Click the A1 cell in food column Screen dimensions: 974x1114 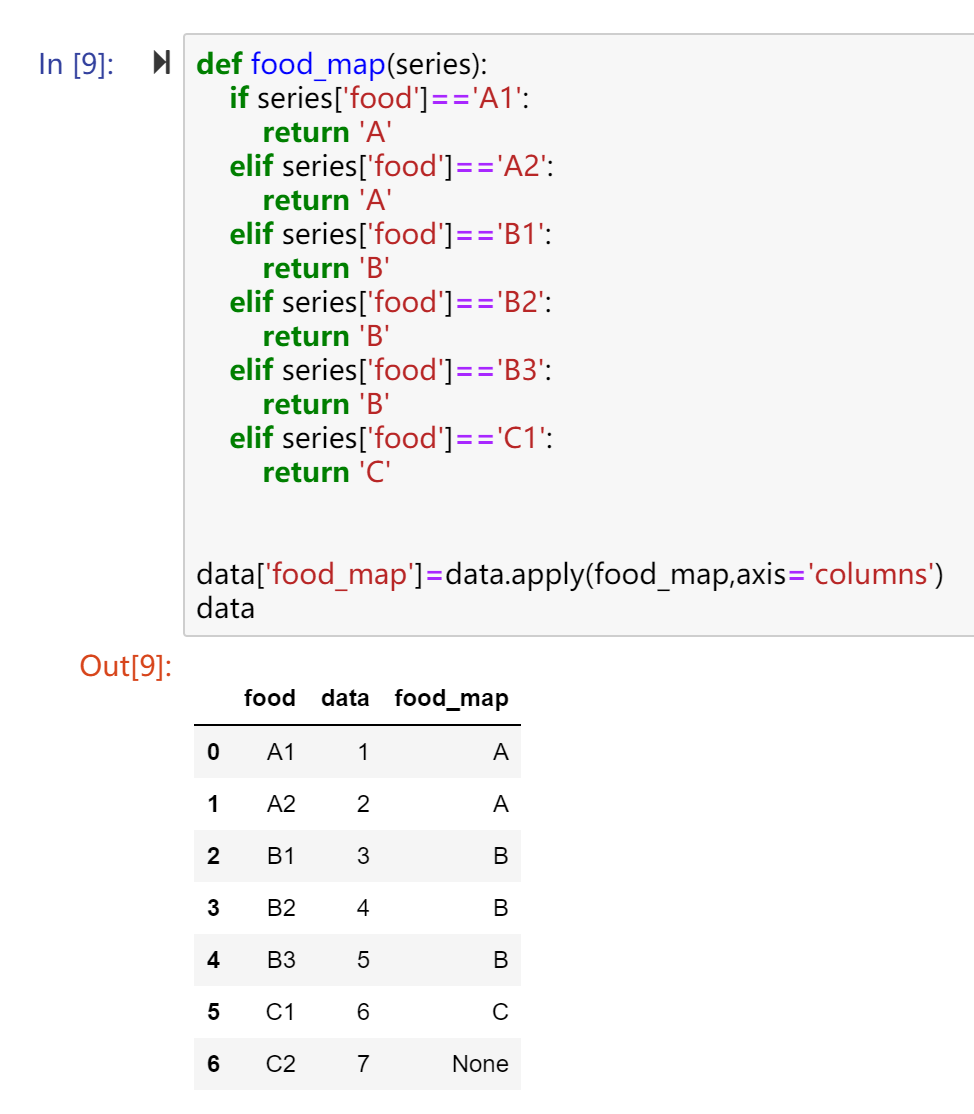click(281, 752)
